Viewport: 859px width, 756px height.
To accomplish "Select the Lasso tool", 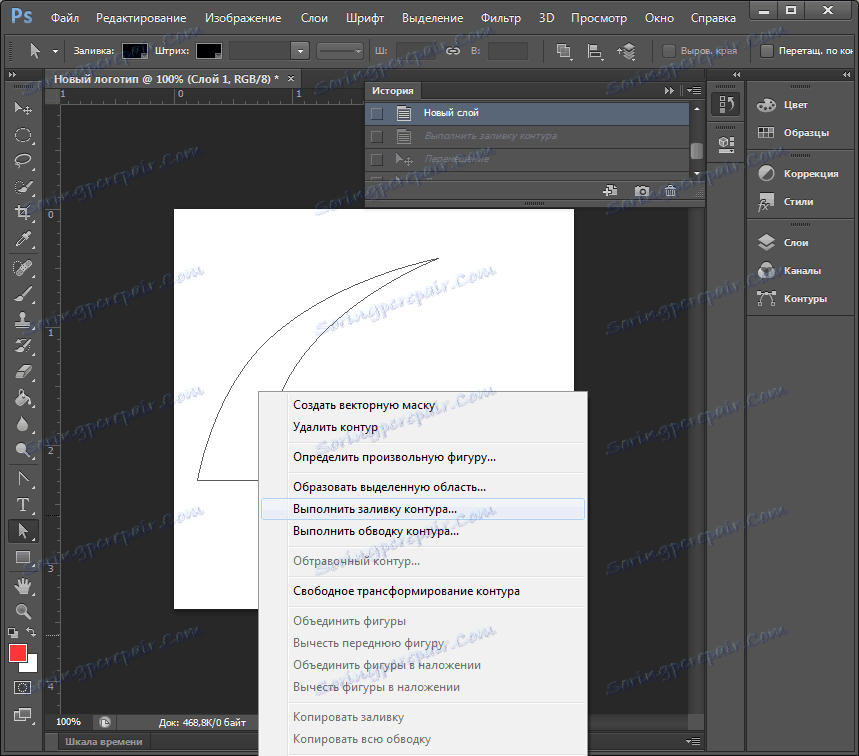I will 23,160.
